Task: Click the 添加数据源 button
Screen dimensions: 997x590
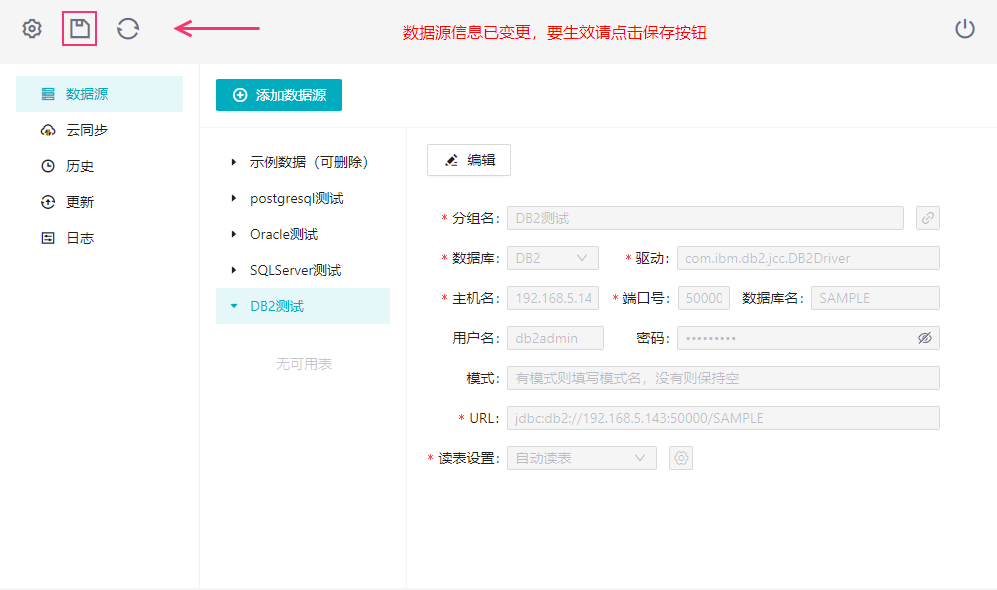Action: click(278, 95)
